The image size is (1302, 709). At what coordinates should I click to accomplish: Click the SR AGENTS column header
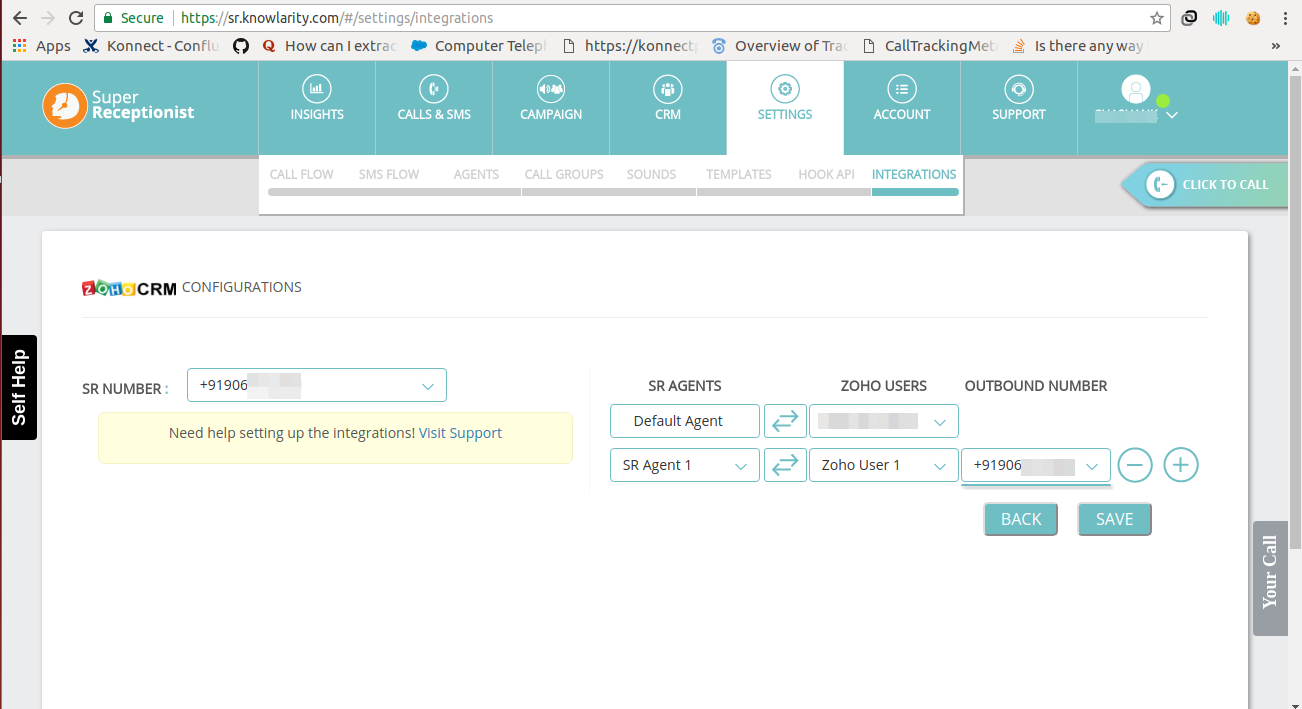685,386
